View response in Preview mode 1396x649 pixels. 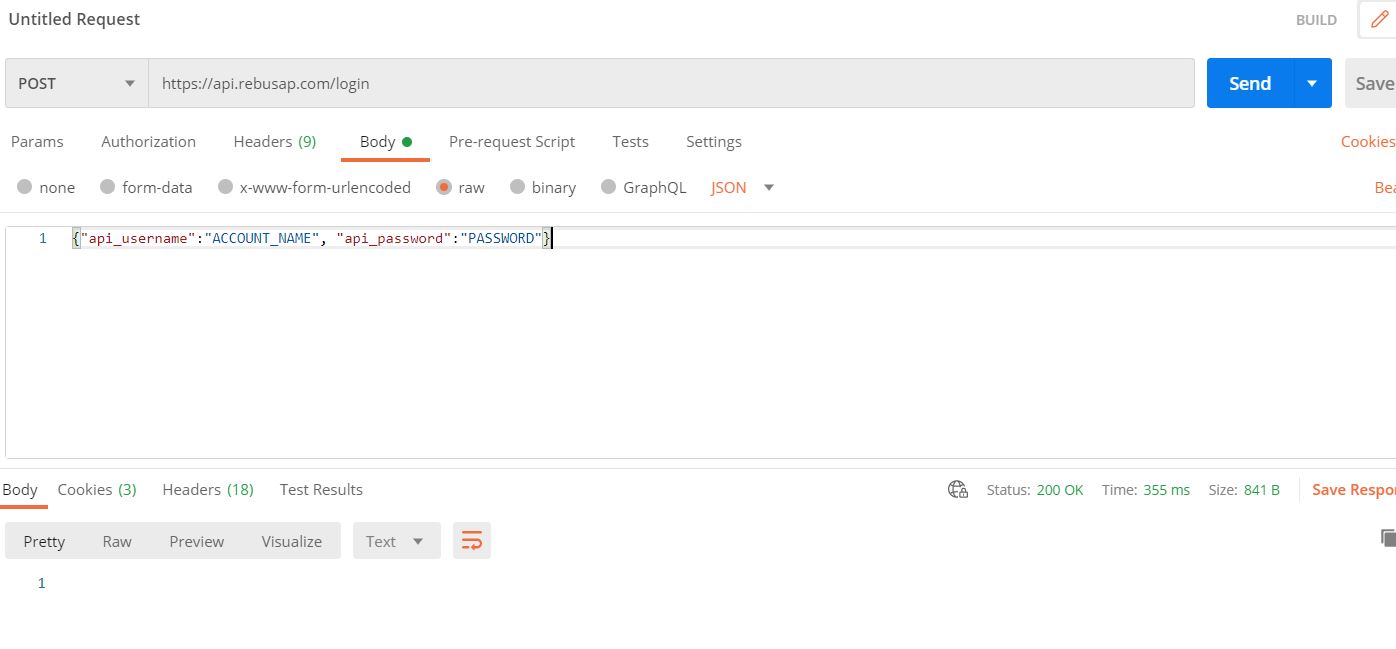[196, 540]
